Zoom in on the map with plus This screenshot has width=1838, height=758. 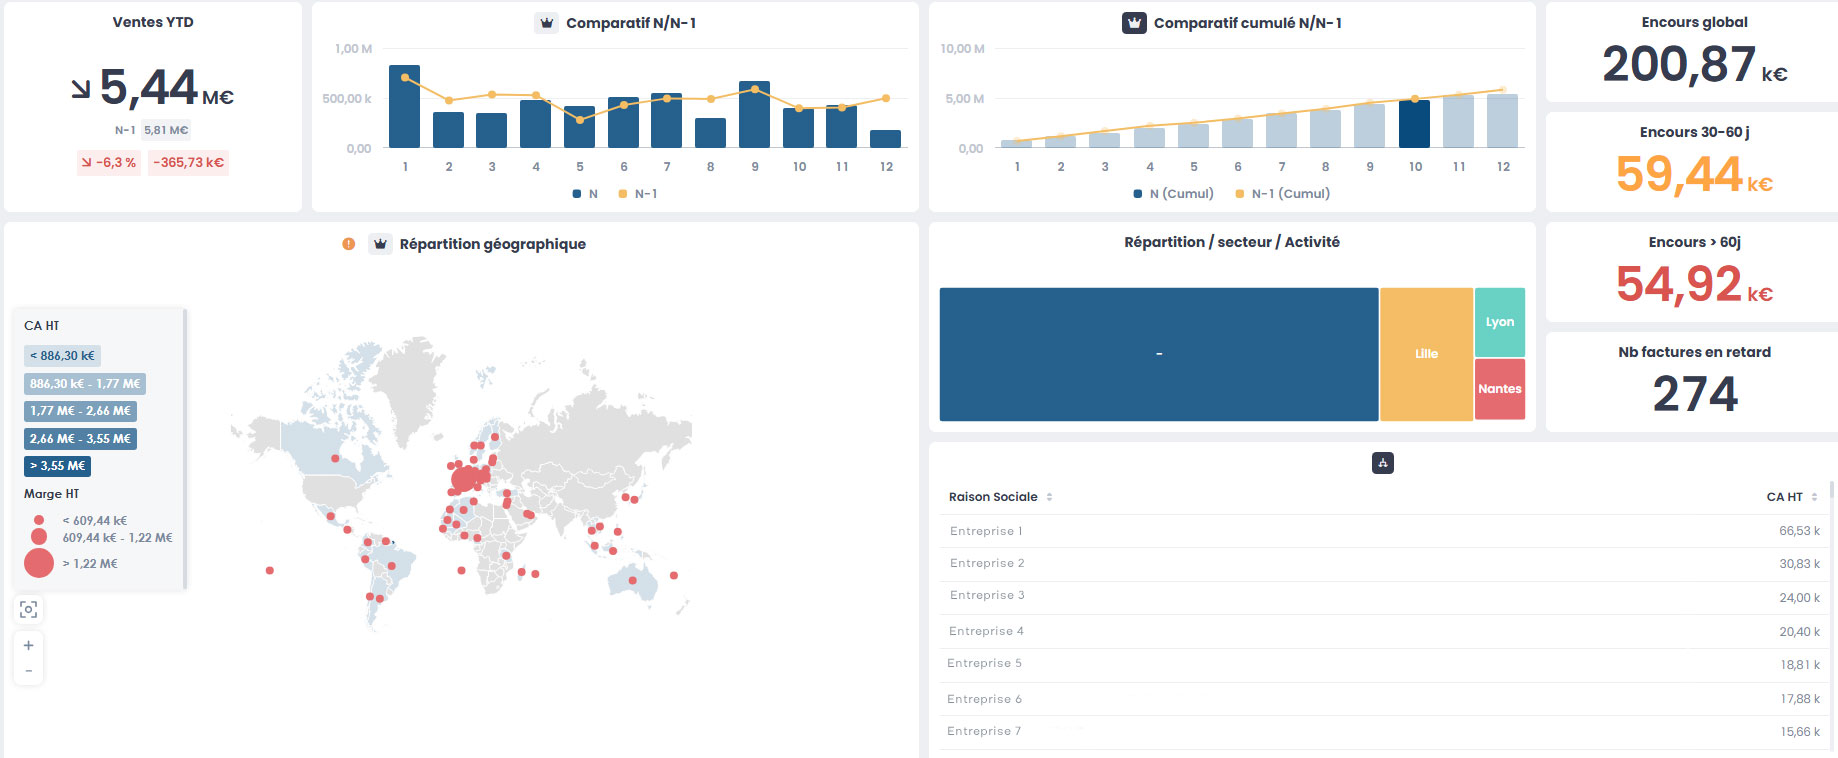click(x=29, y=646)
